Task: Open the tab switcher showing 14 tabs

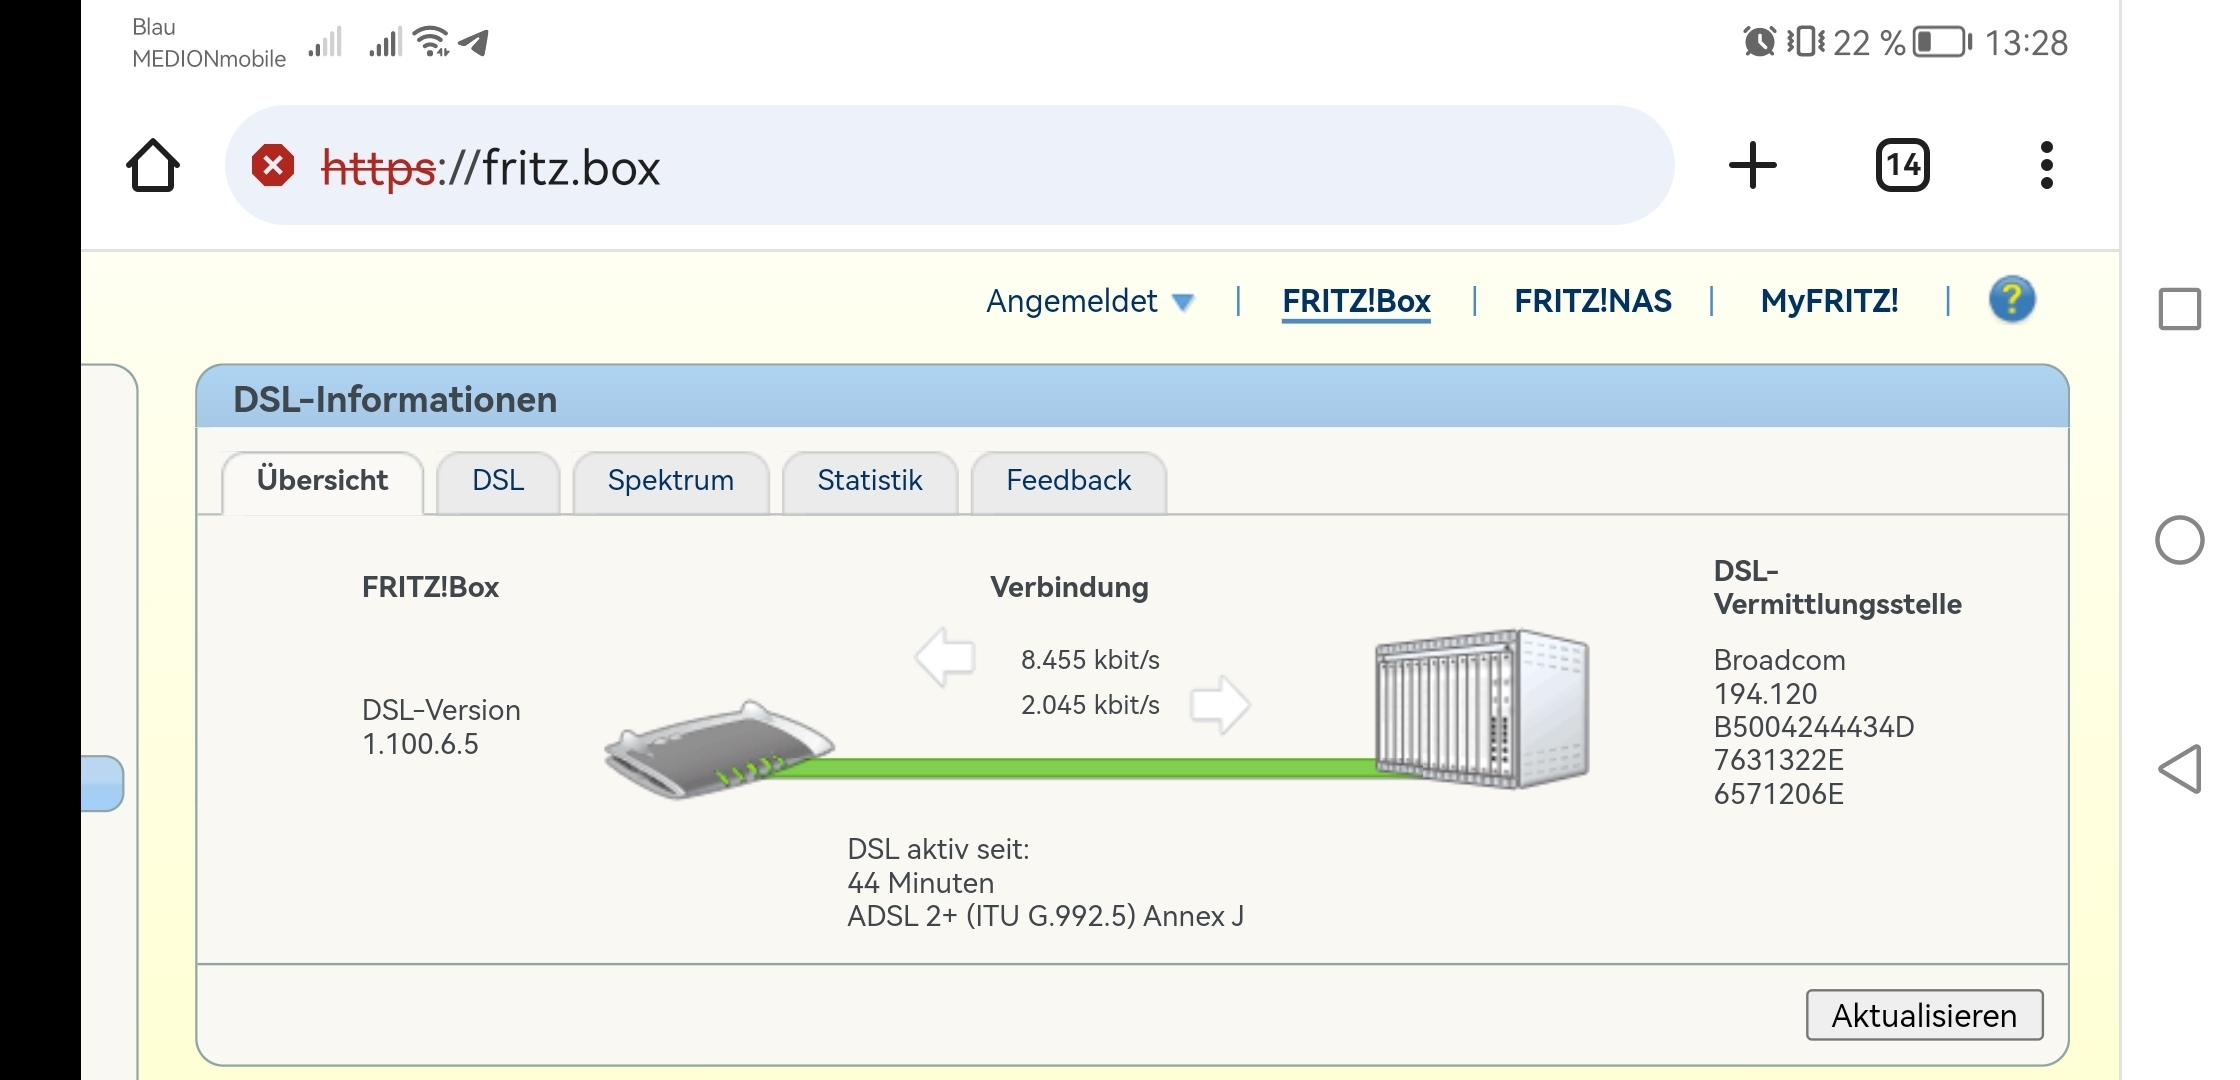Action: [x=1902, y=166]
